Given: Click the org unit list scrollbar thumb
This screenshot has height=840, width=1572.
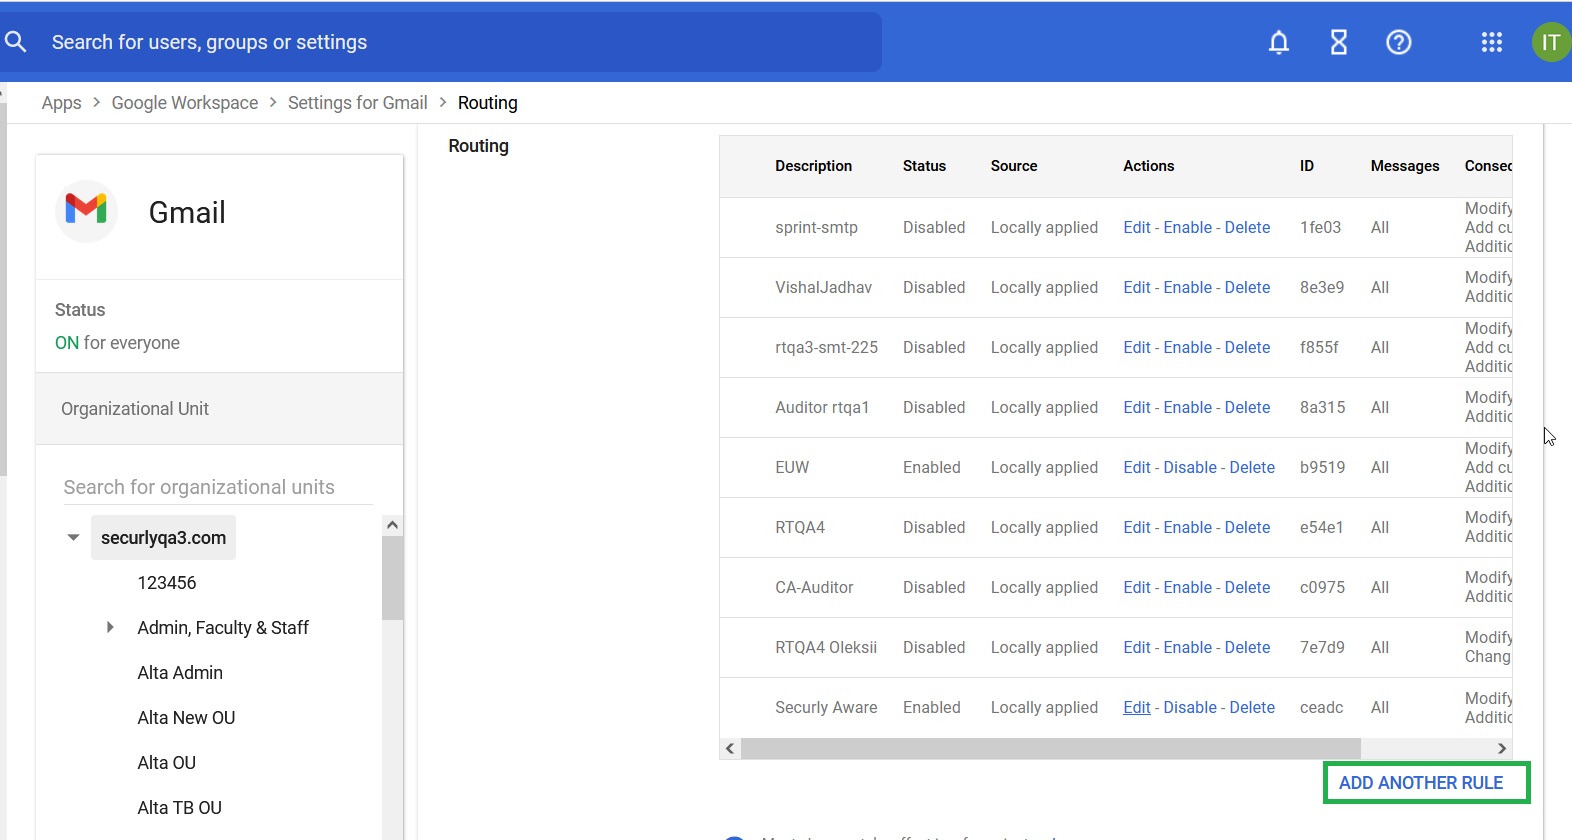Looking at the screenshot, I should (x=392, y=578).
